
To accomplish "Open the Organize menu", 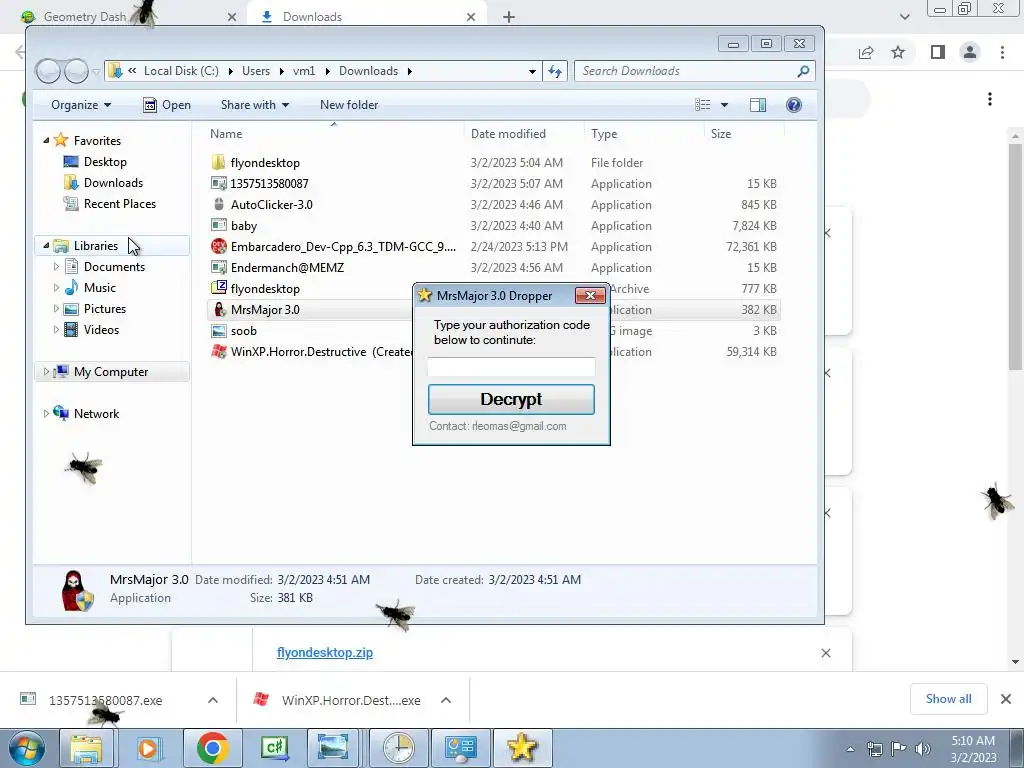I will tap(81, 105).
